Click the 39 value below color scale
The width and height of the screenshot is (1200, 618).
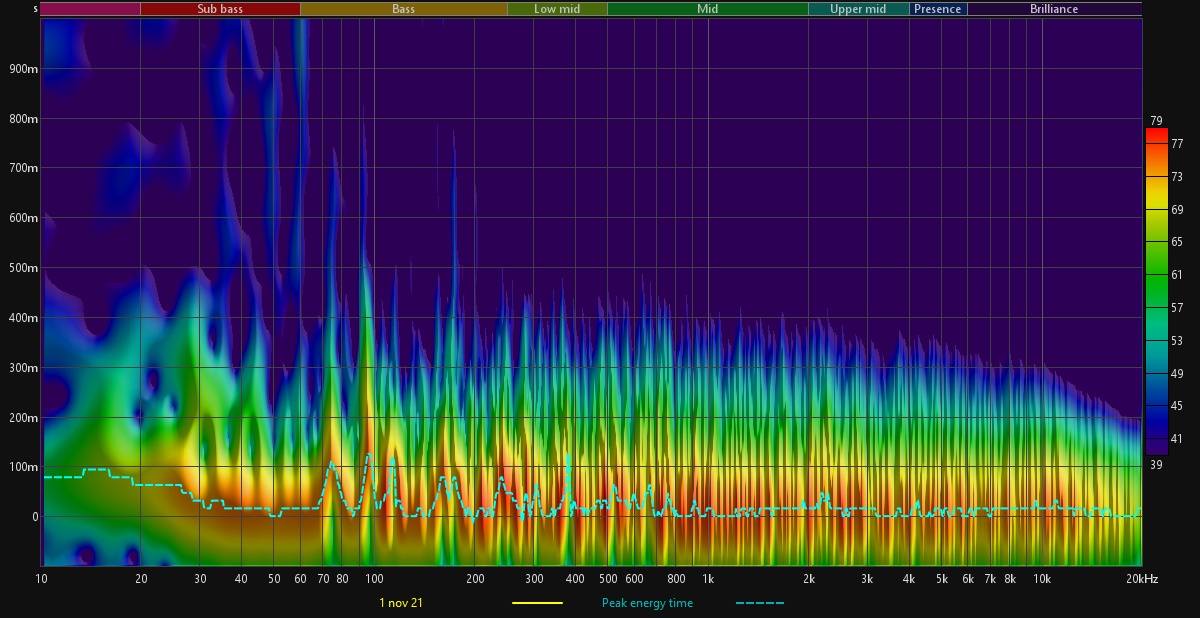[1156, 464]
